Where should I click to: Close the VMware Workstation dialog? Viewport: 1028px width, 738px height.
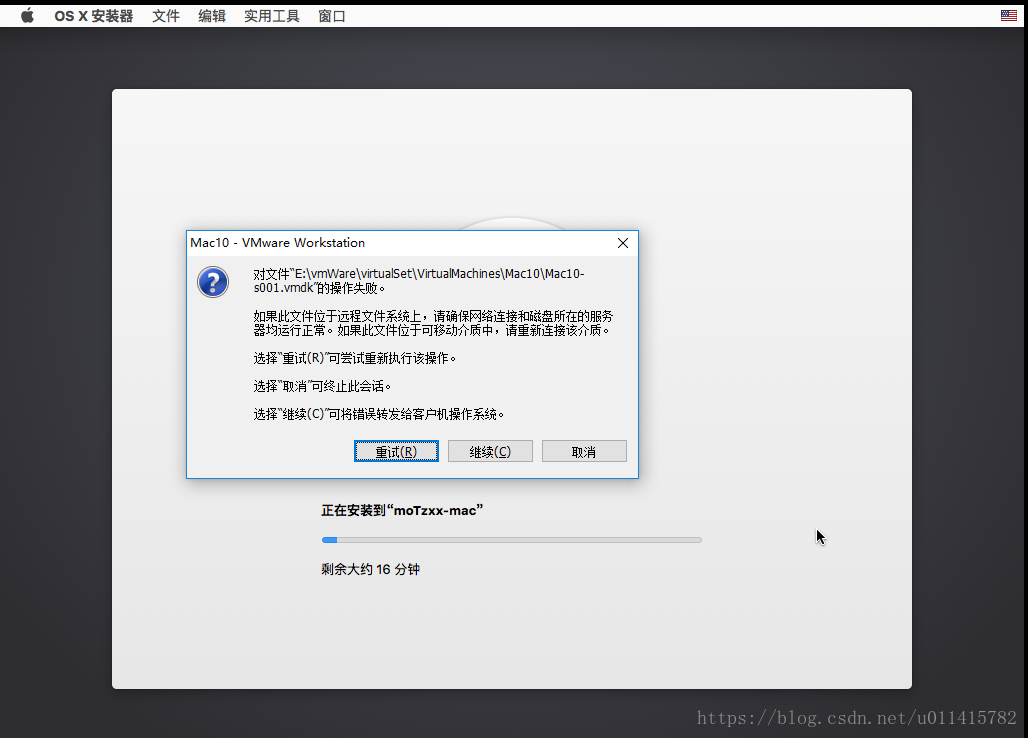623,243
